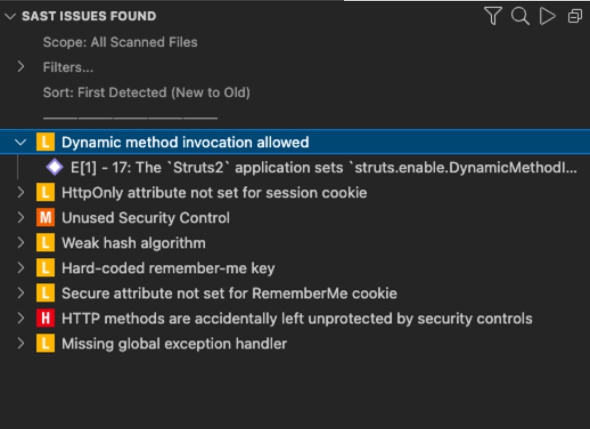Click the filter funnel icon in header

click(493, 16)
